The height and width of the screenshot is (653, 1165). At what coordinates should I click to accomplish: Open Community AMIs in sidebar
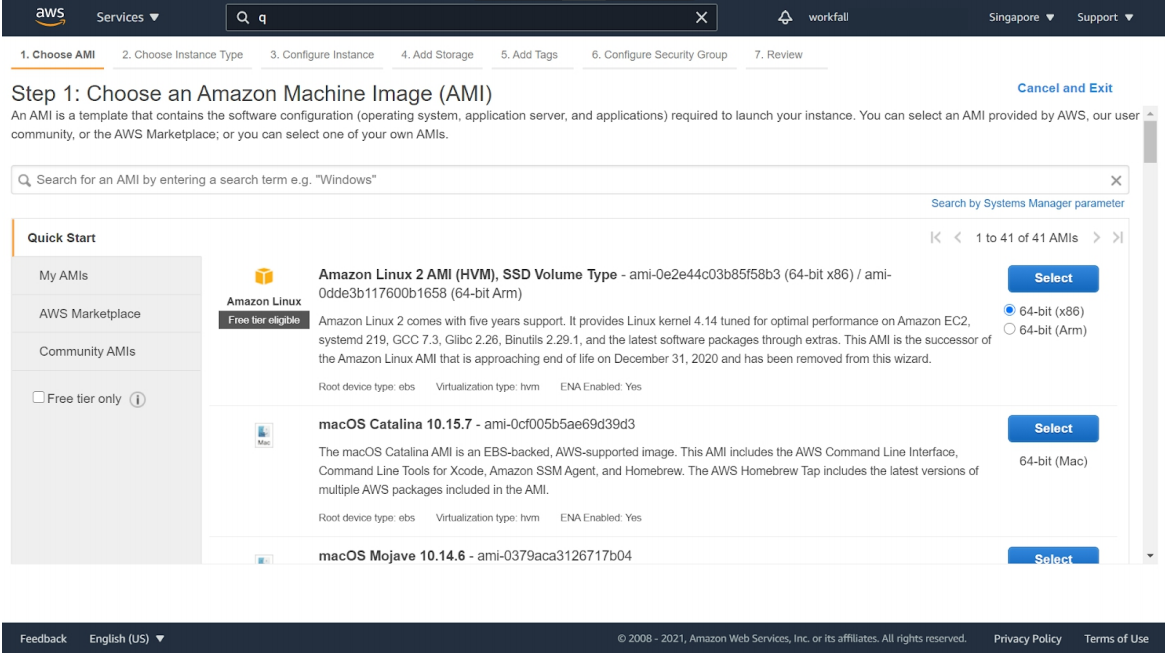(x=106, y=351)
